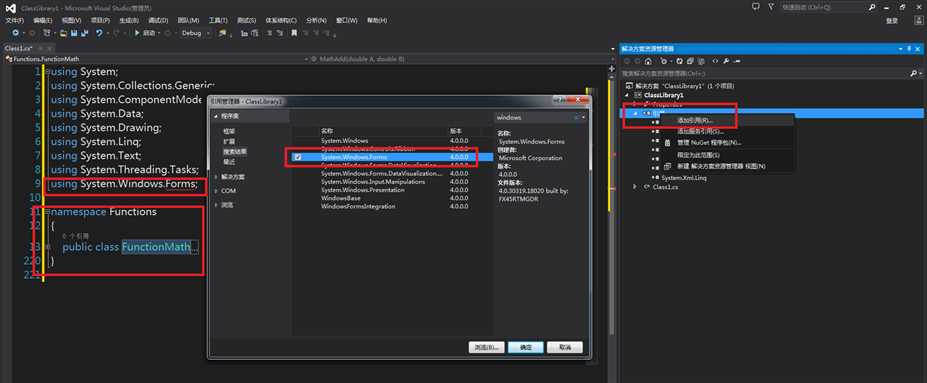Viewport: 927px width, 383px height.
Task: Select System.Windows.Presentation assembly row
Action: [392, 190]
